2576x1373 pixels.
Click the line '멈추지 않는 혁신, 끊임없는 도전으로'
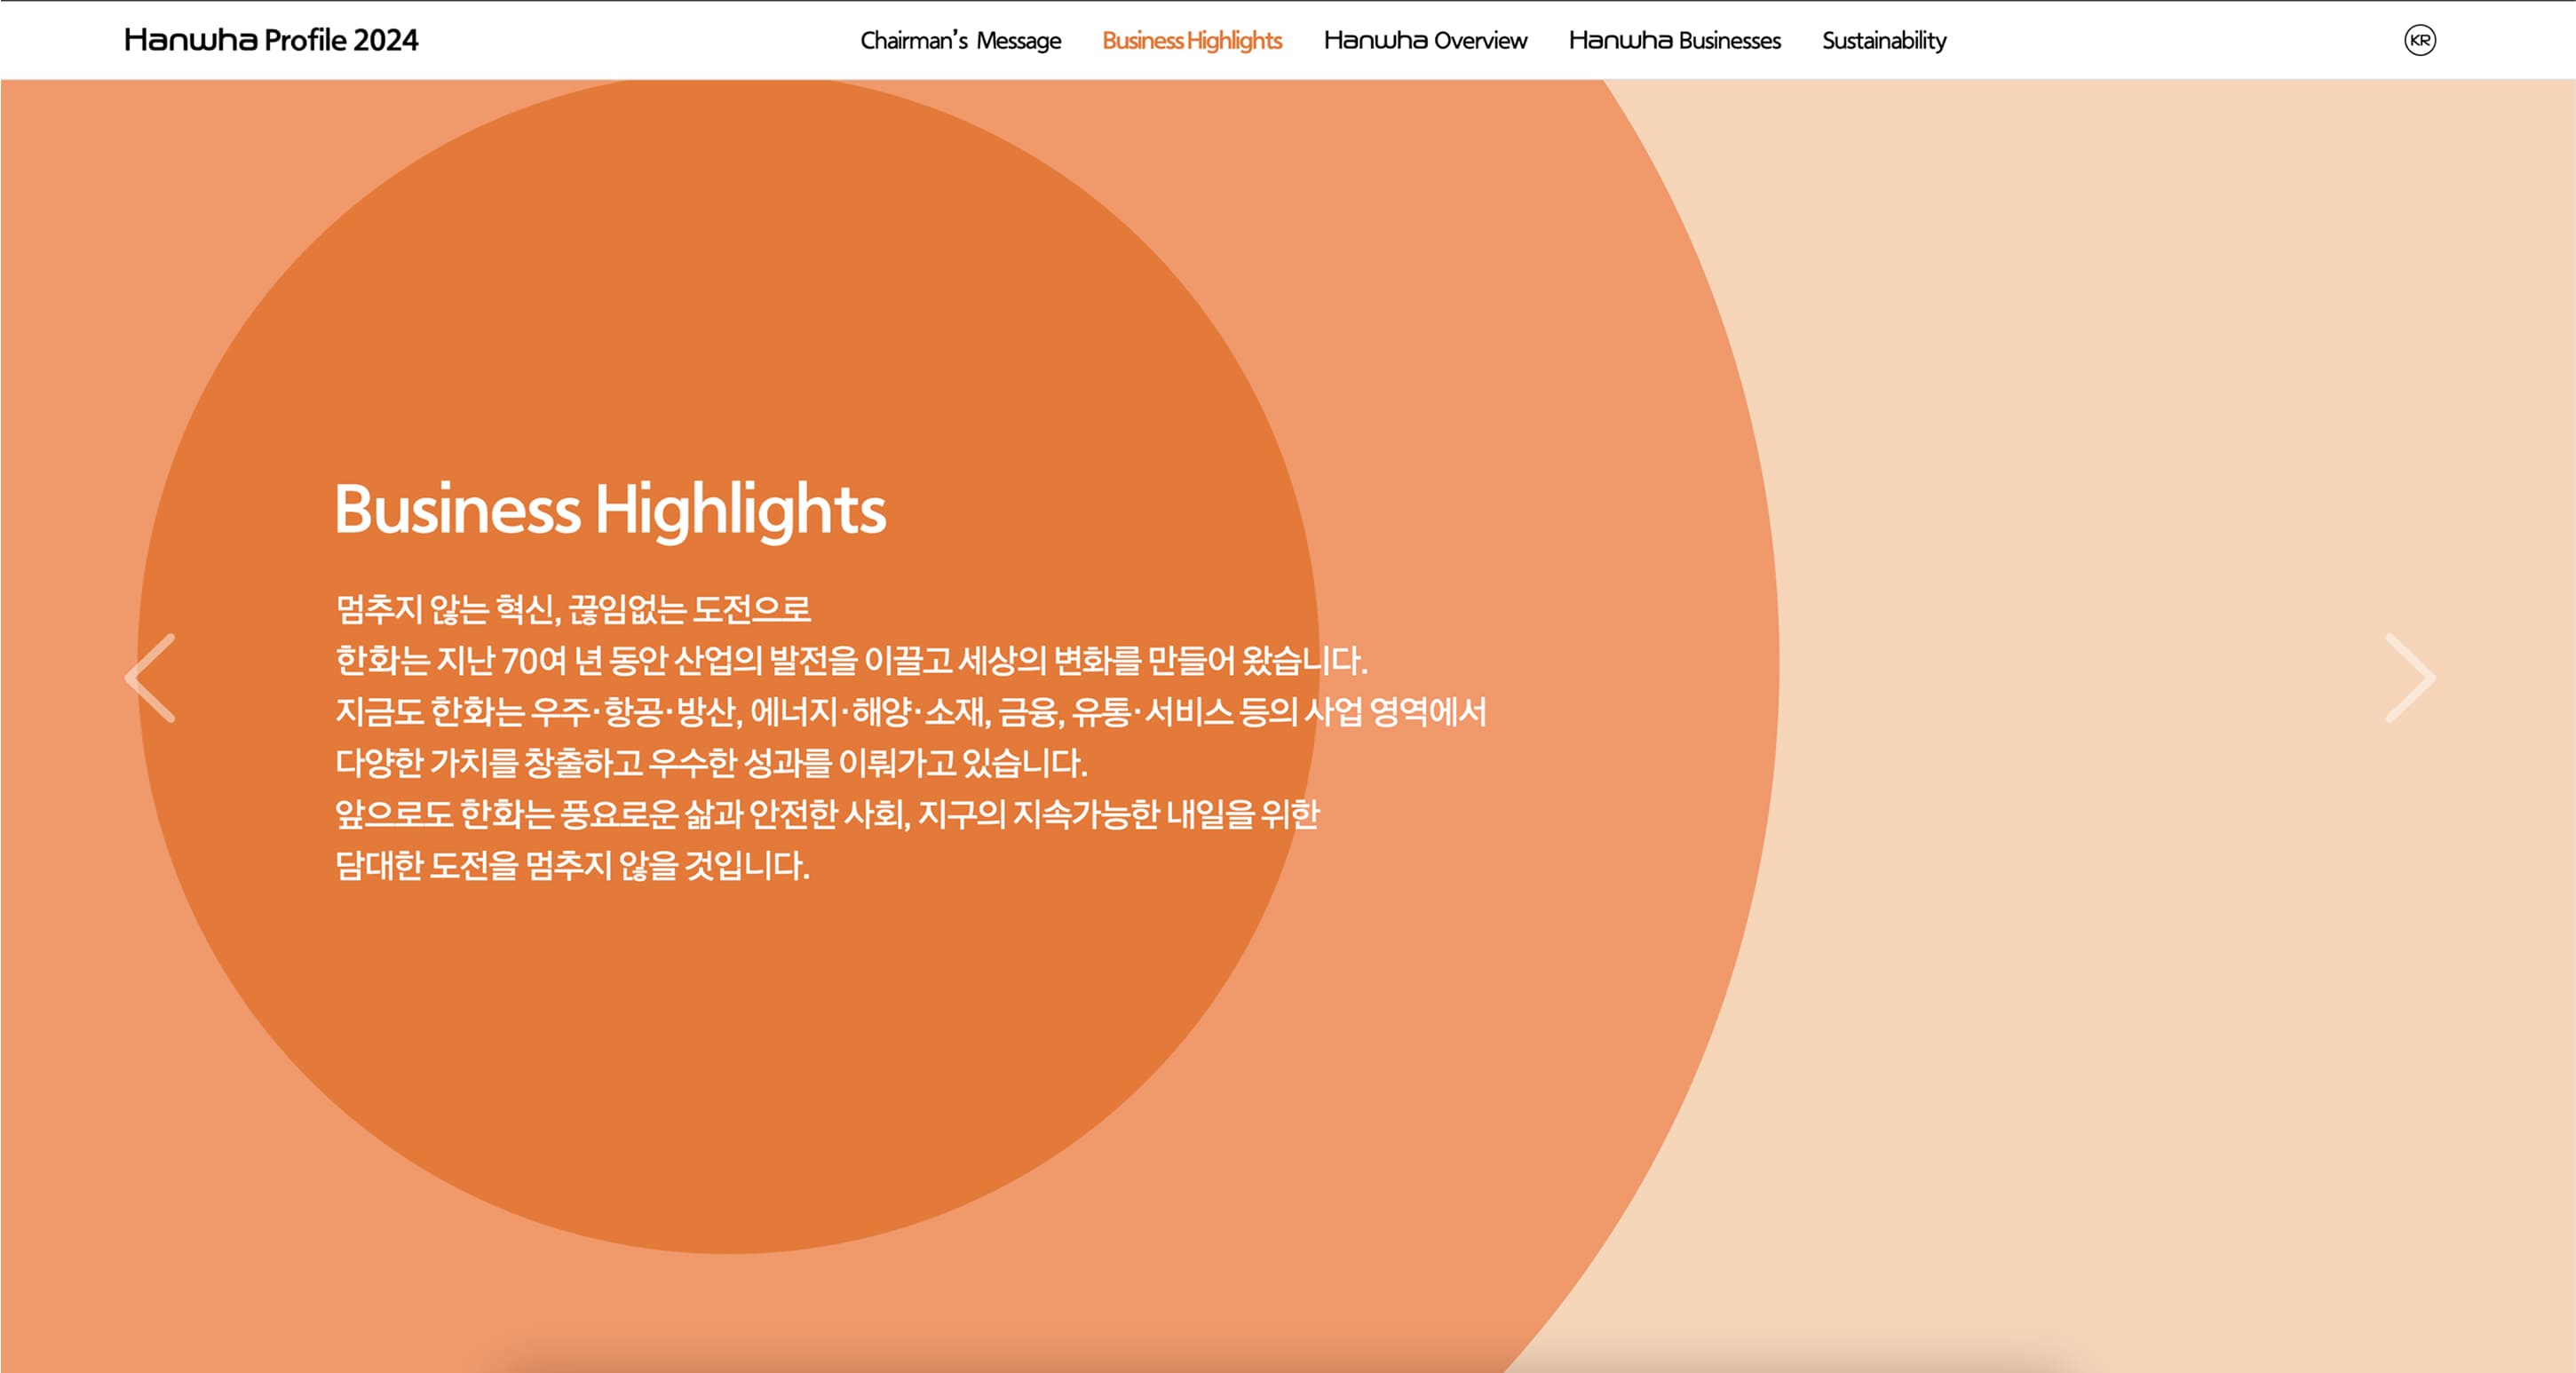pos(573,608)
